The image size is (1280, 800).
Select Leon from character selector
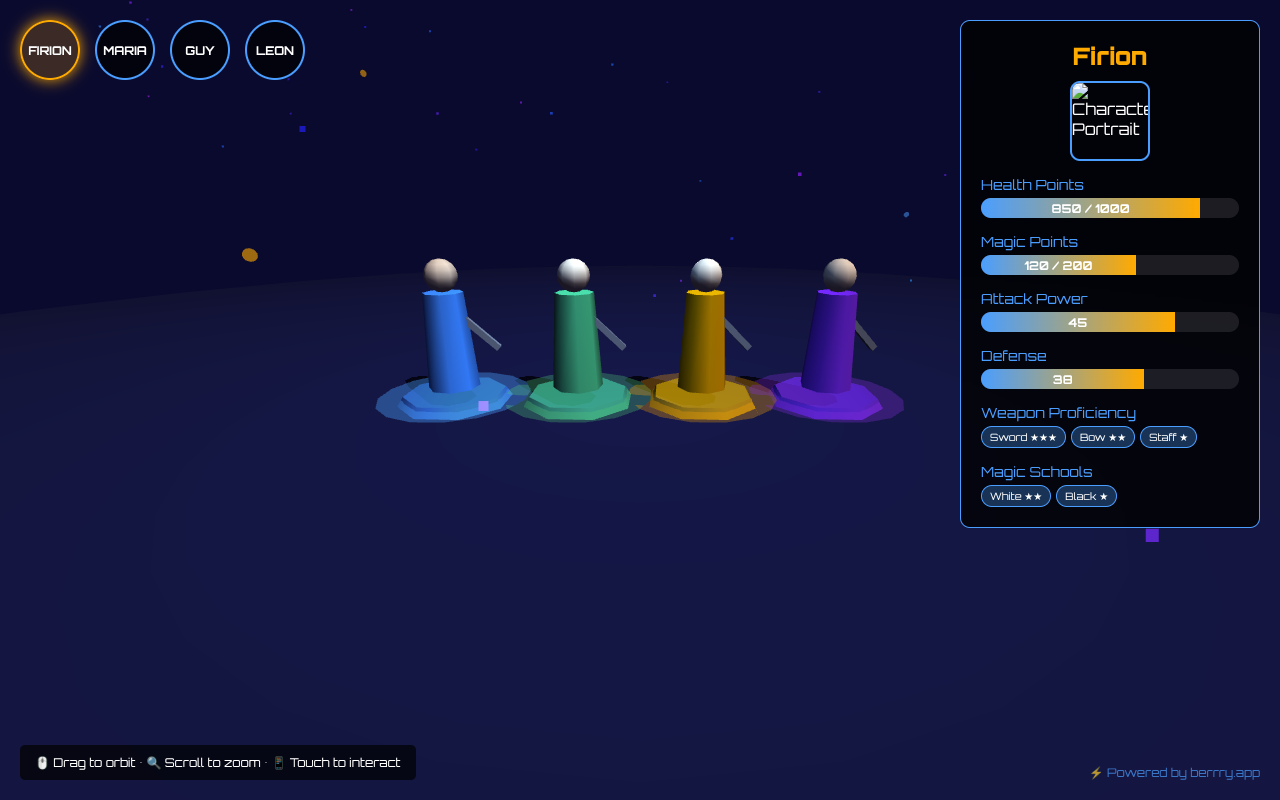point(275,50)
